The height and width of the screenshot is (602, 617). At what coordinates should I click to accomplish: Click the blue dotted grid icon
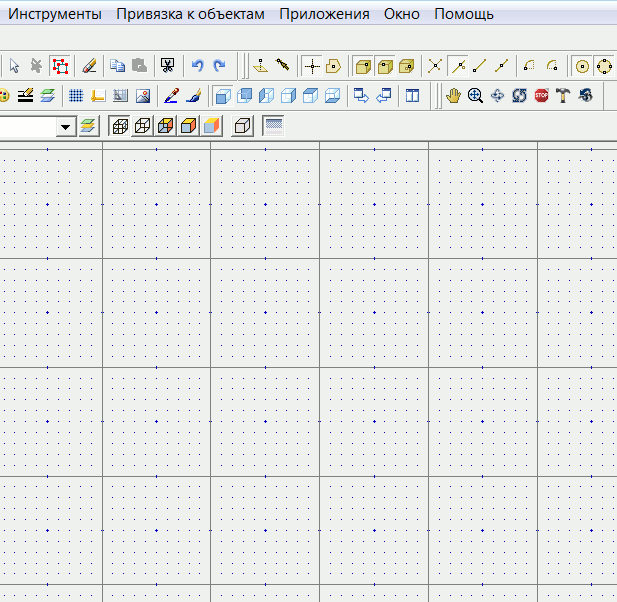(x=76, y=96)
